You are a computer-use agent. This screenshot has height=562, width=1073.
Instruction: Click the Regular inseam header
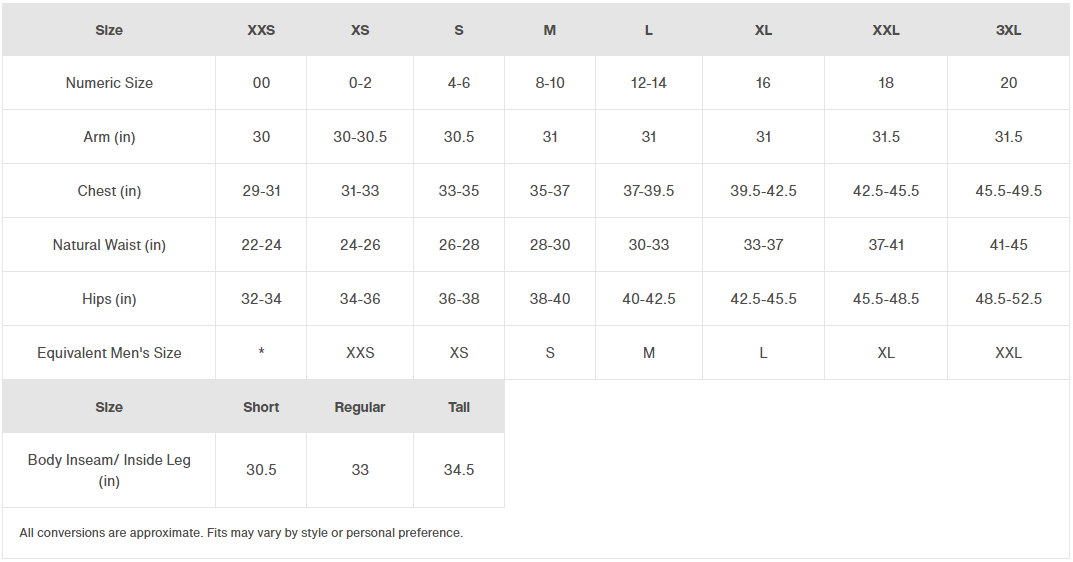360,407
